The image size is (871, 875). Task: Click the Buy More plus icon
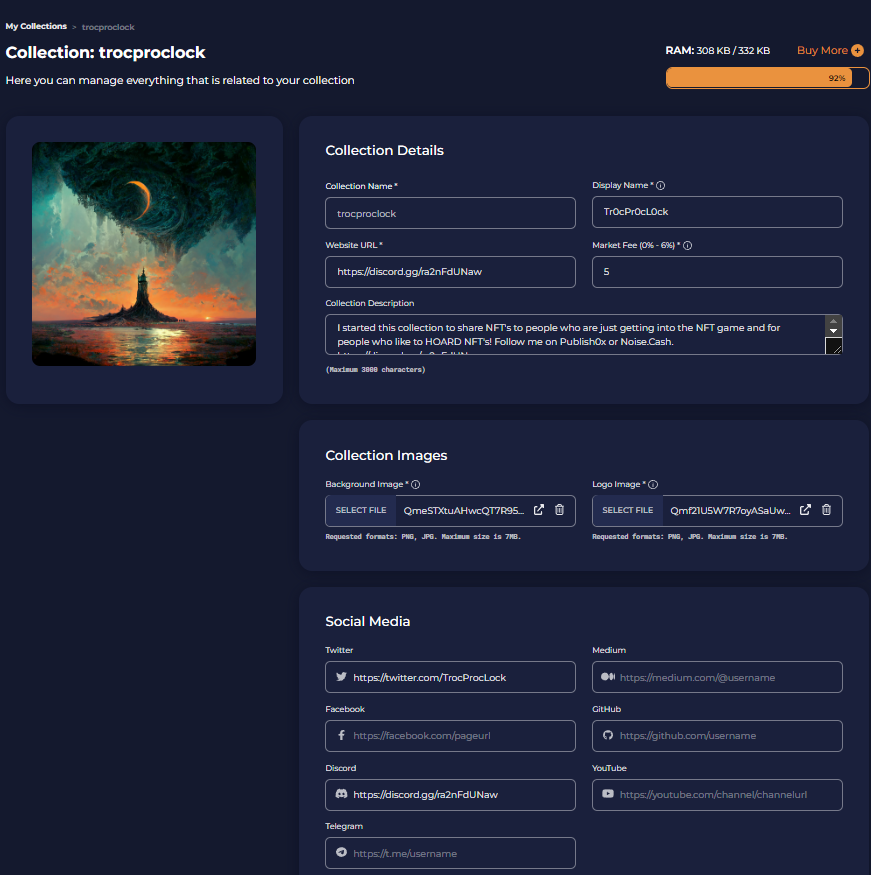858,51
